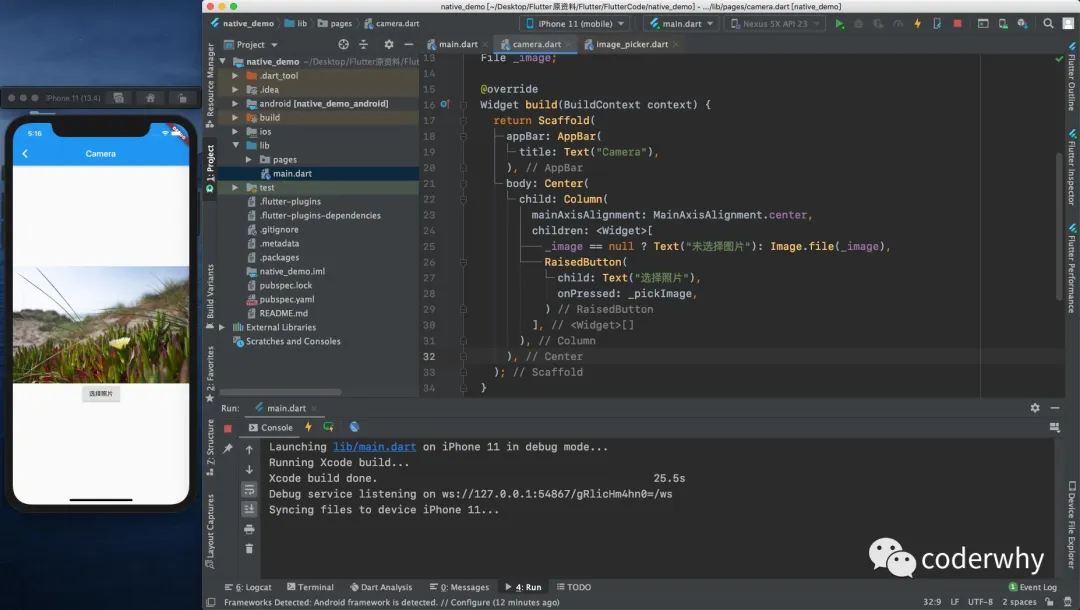1080x610 pixels.
Task: Expand External Libraries node
Action: [x=222, y=327]
